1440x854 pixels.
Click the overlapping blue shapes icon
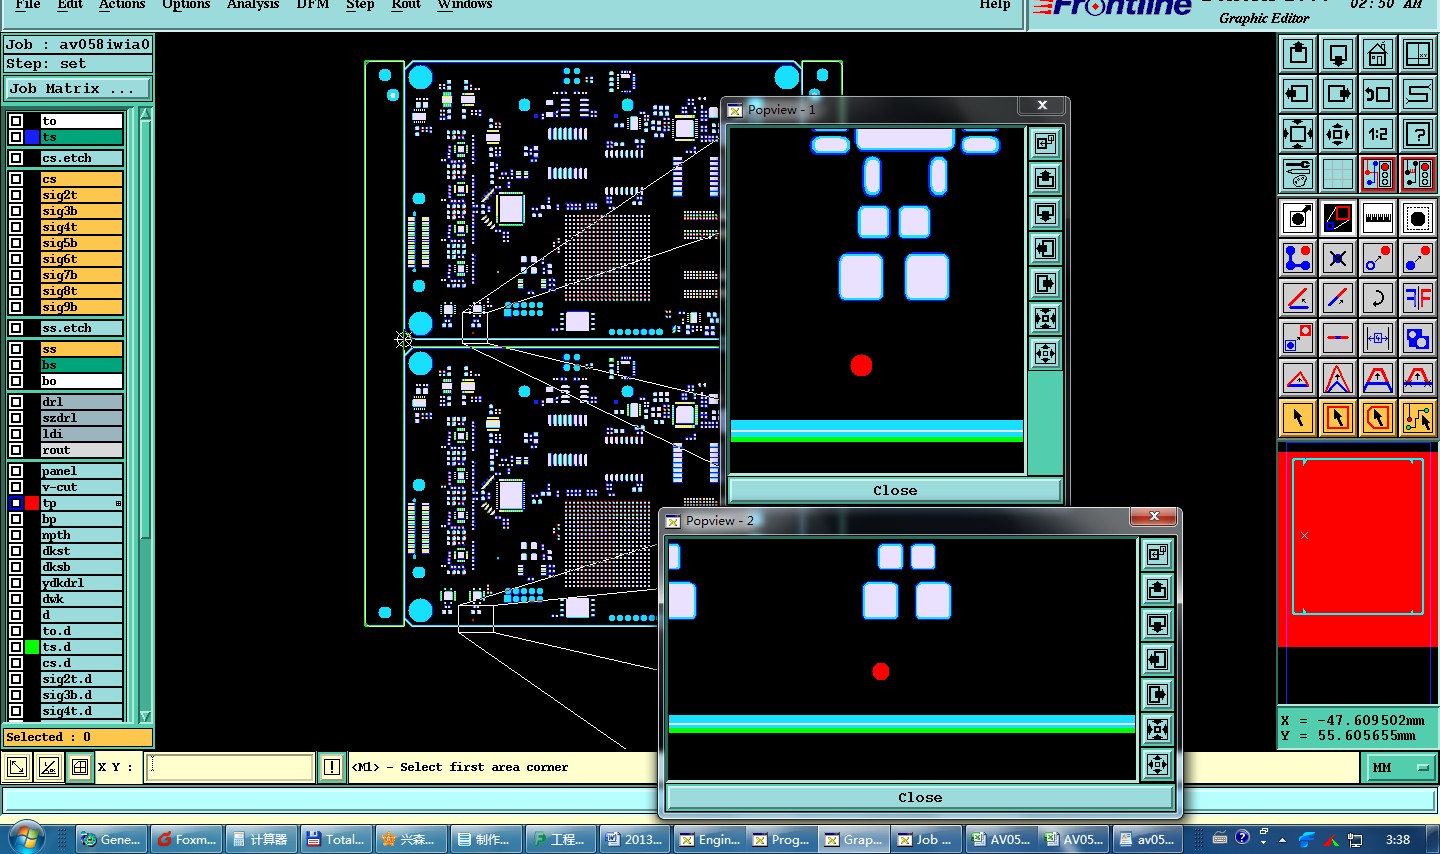point(1418,338)
